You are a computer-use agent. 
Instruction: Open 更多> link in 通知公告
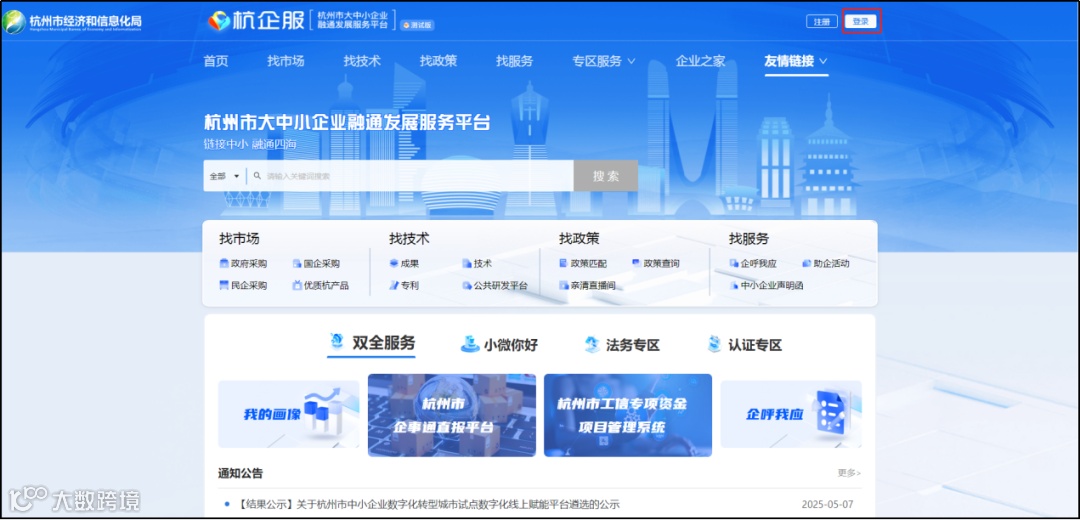point(849,473)
